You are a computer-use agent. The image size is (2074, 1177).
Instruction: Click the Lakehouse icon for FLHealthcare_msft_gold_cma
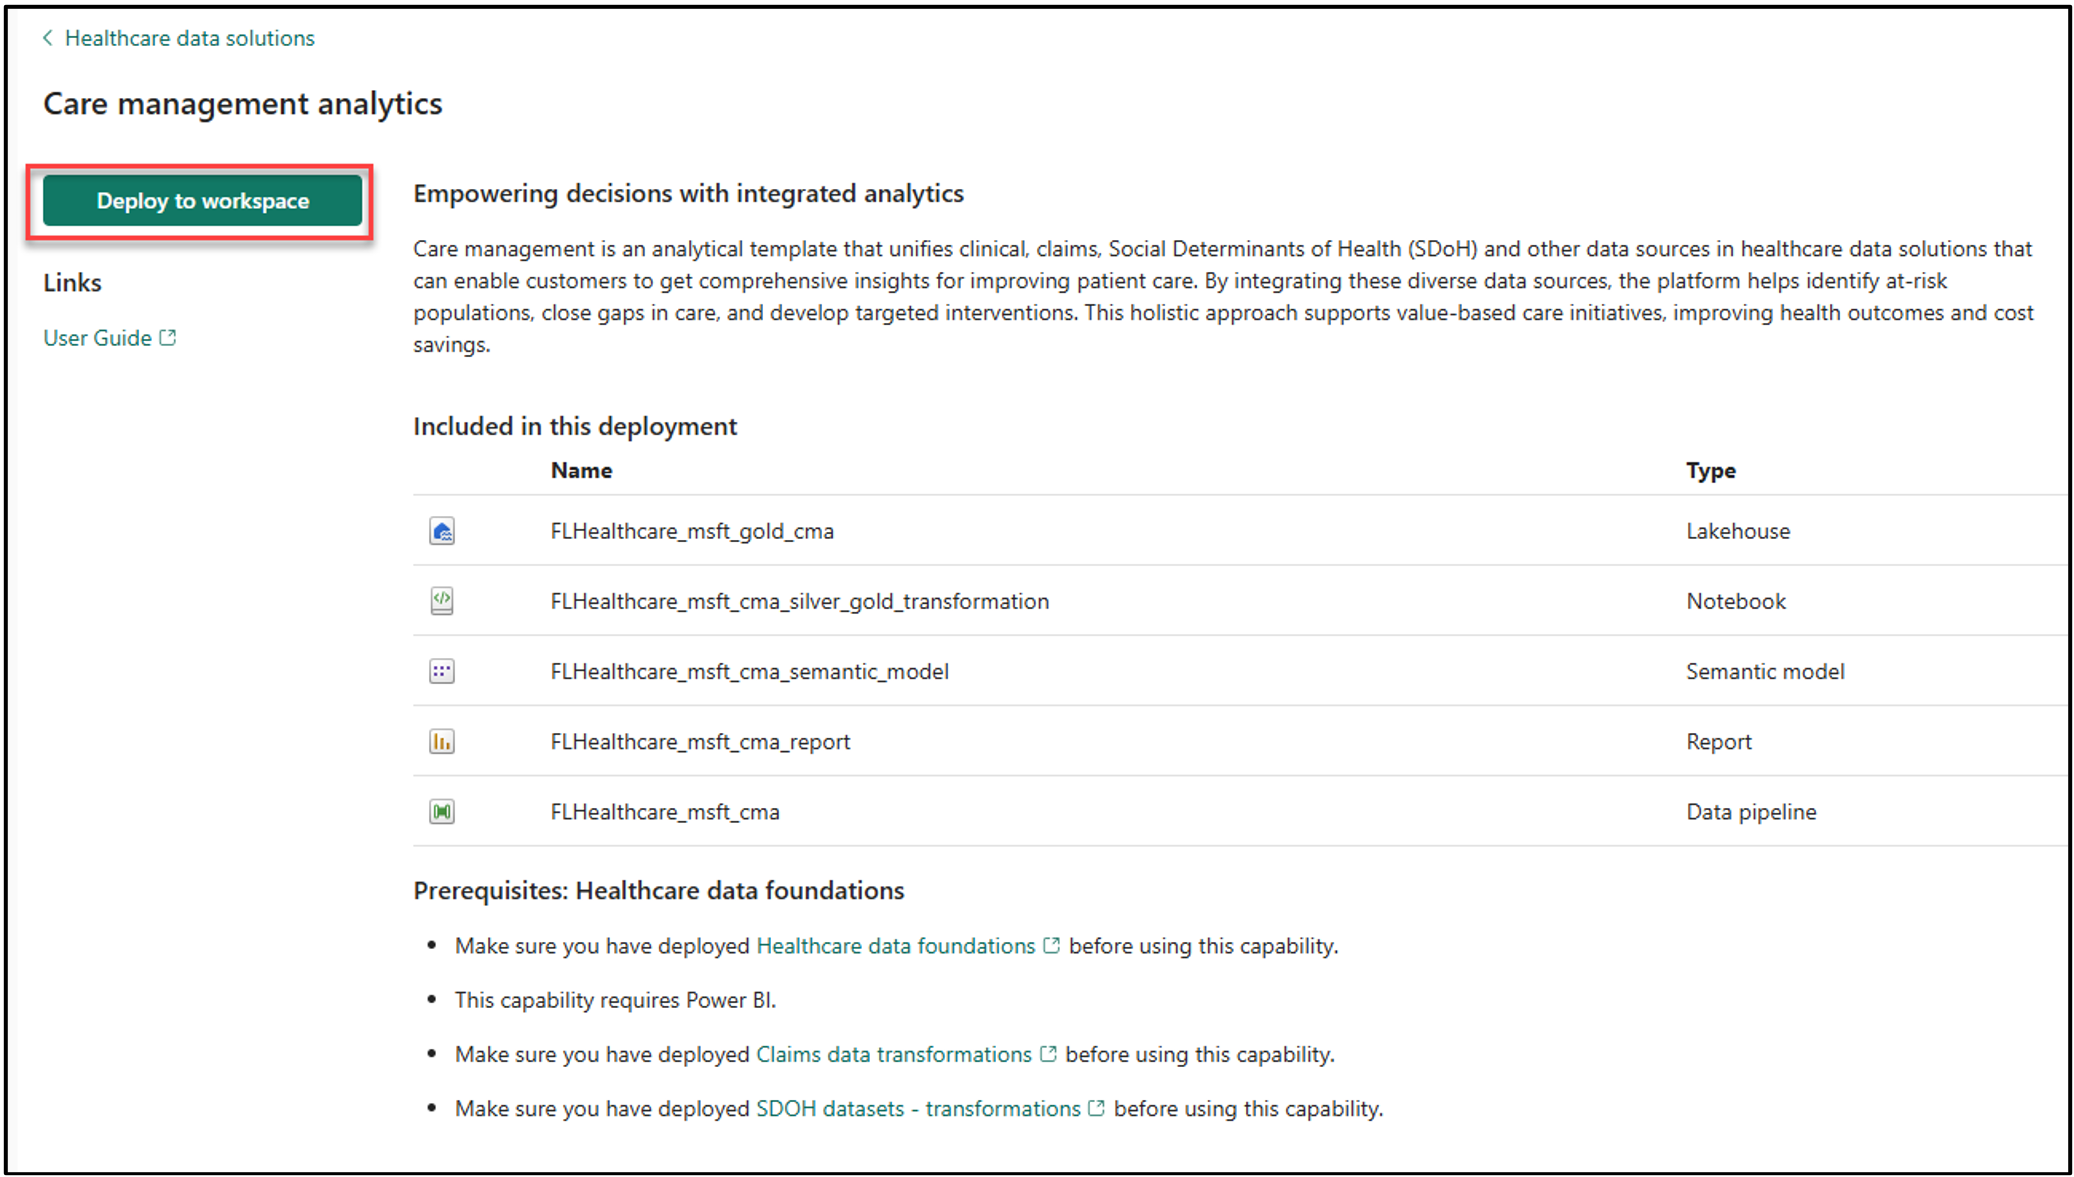tap(442, 531)
